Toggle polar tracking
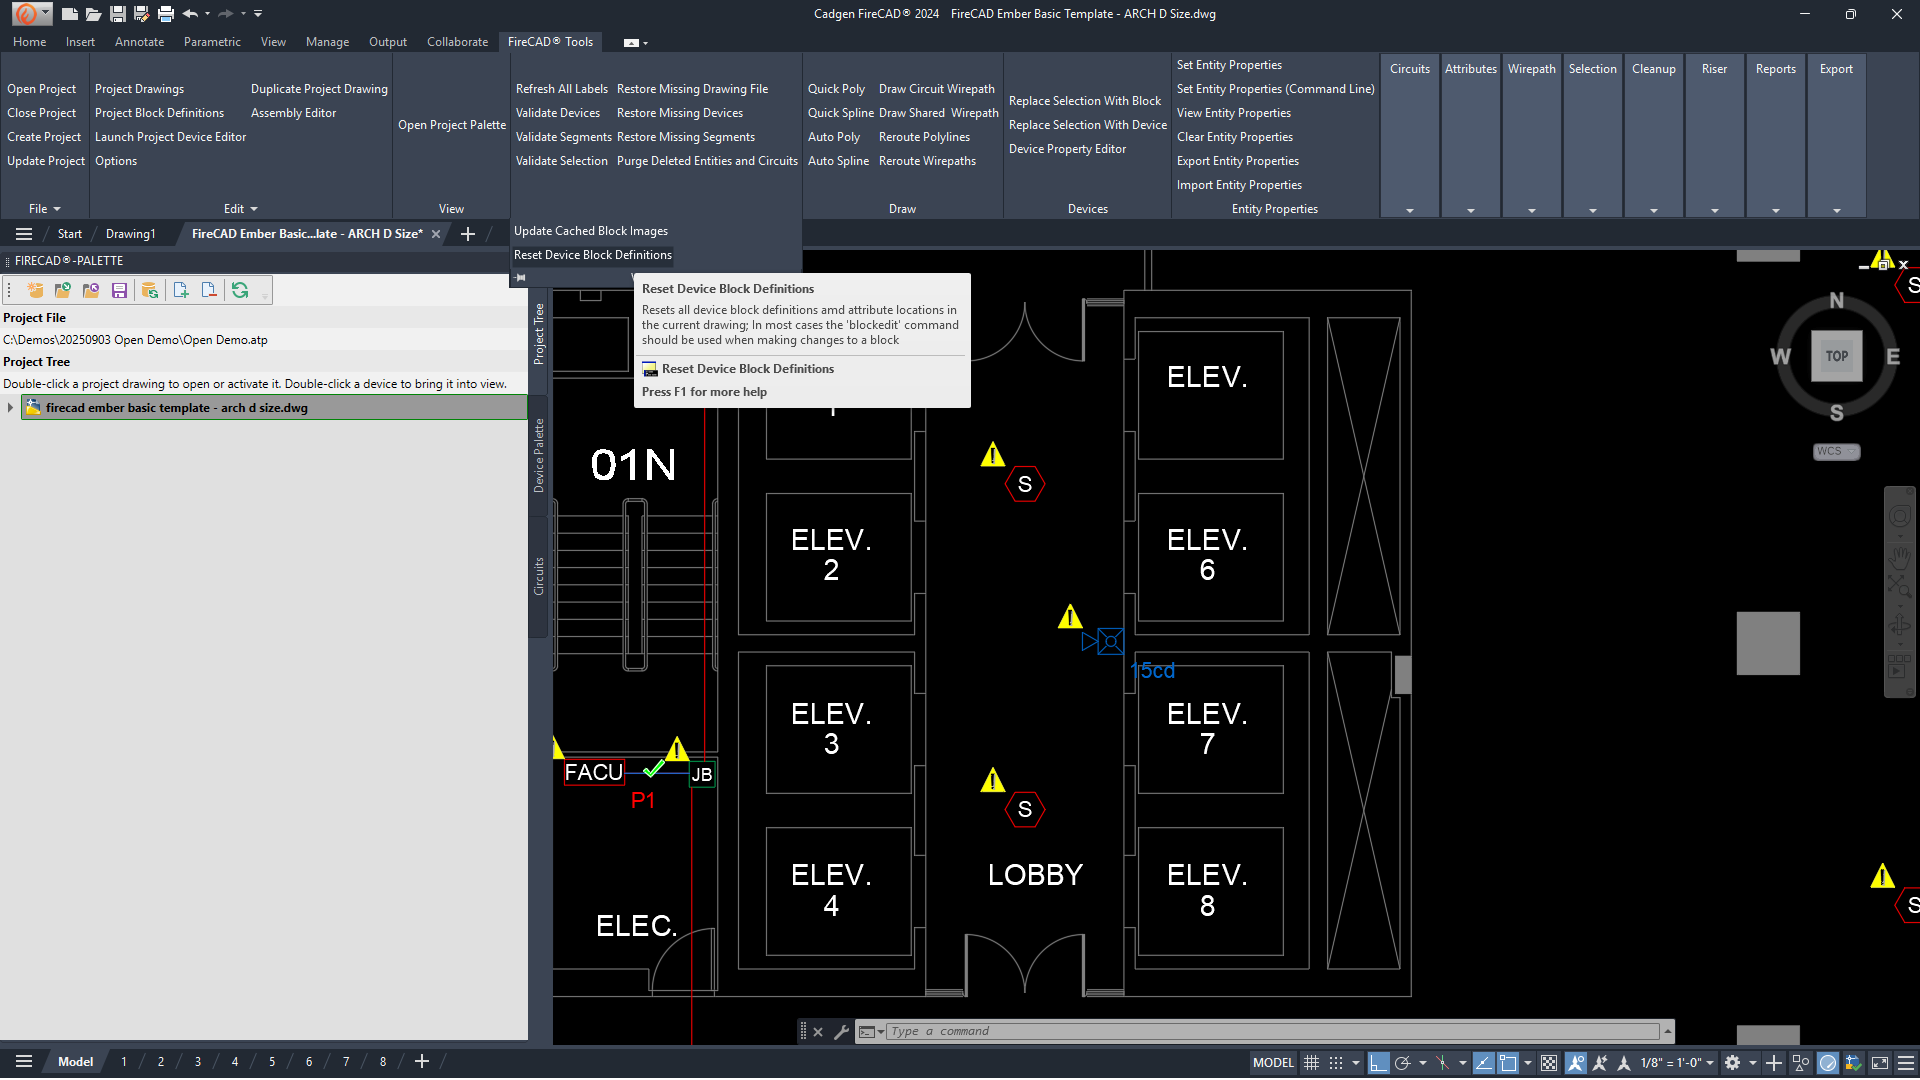 1402,1063
